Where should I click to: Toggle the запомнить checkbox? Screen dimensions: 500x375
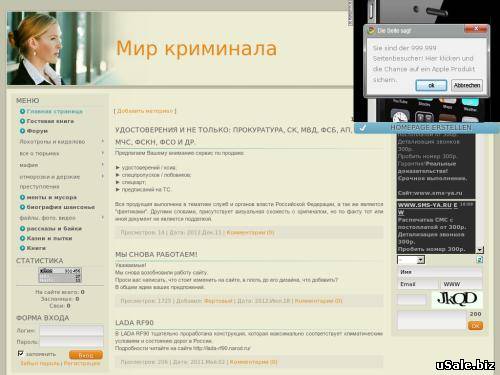click(21, 353)
